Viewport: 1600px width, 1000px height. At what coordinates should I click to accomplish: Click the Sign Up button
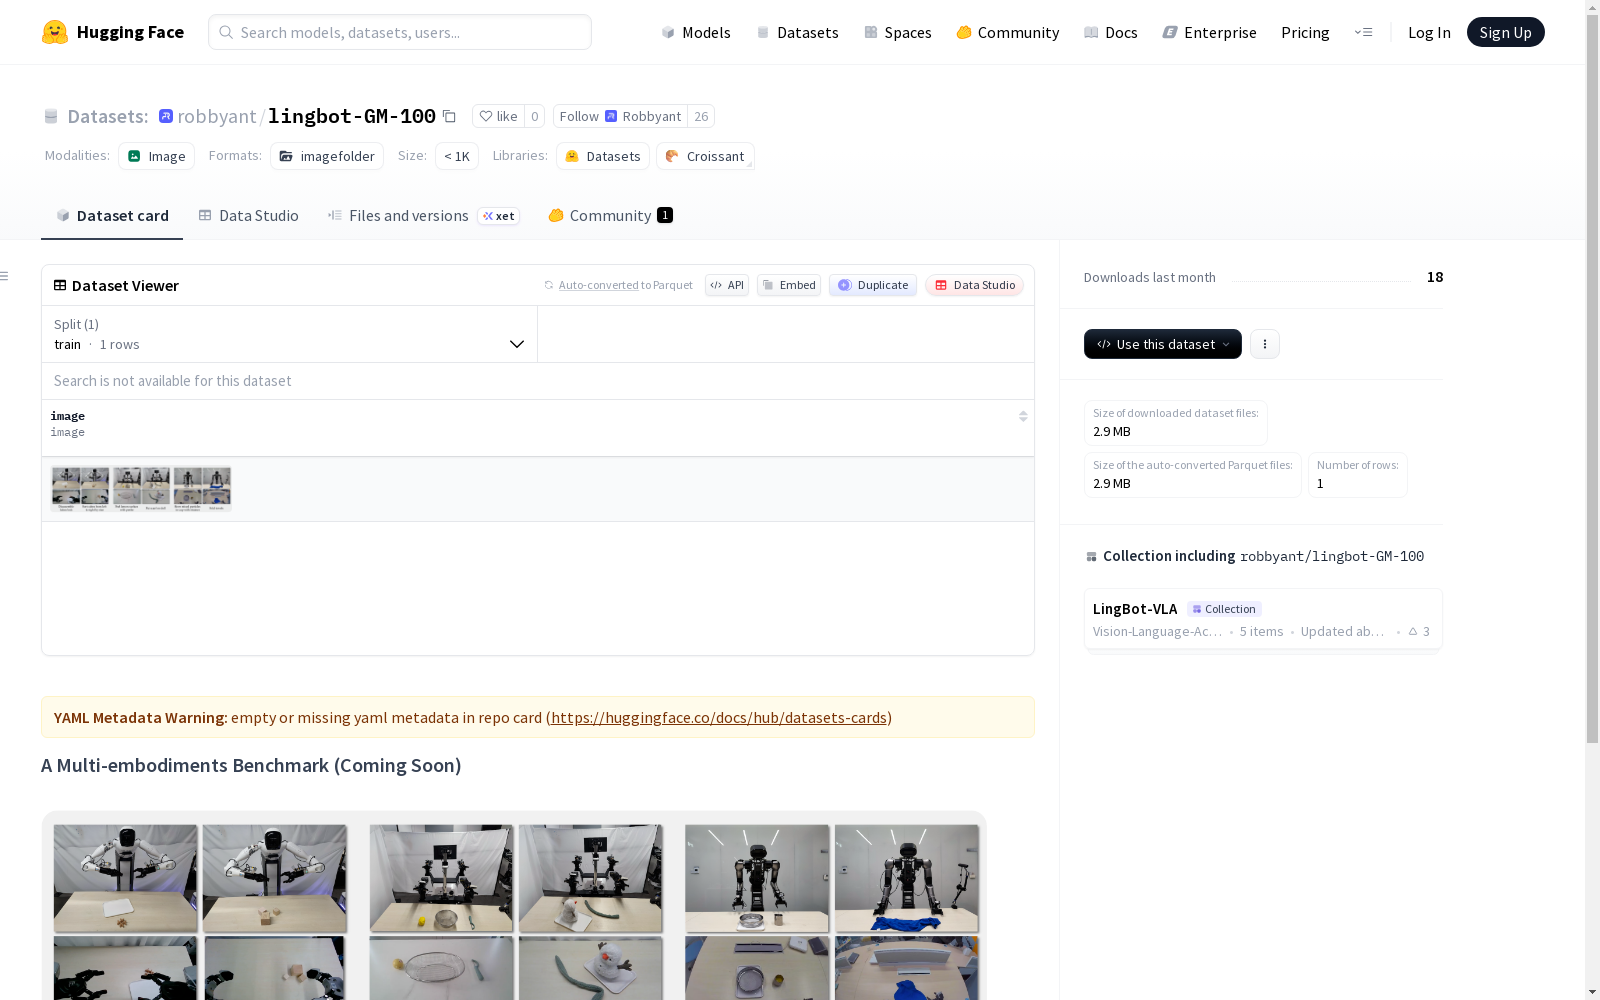coord(1506,32)
